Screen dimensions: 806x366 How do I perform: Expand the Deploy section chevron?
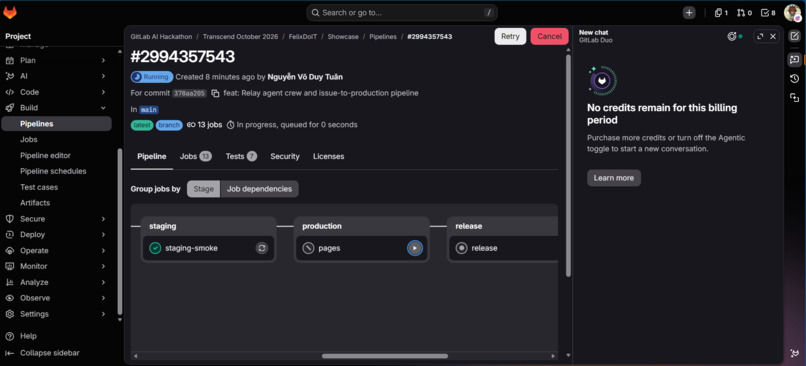click(103, 235)
